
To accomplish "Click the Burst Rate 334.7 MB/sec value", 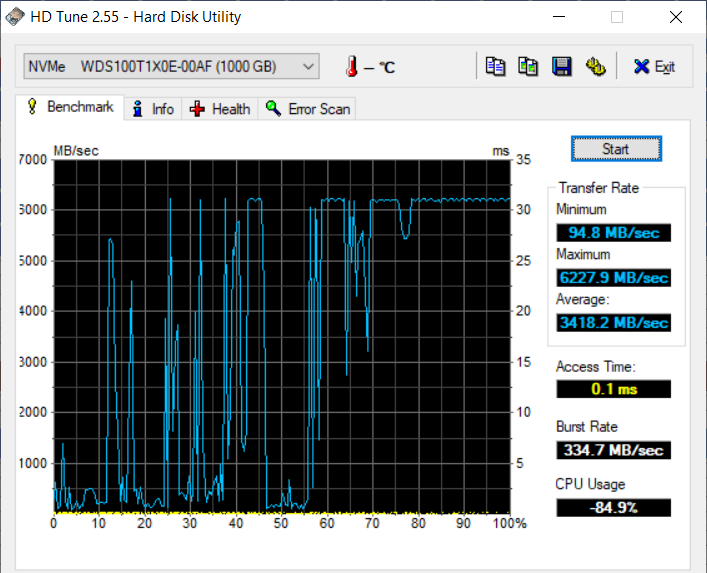I will tap(614, 450).
